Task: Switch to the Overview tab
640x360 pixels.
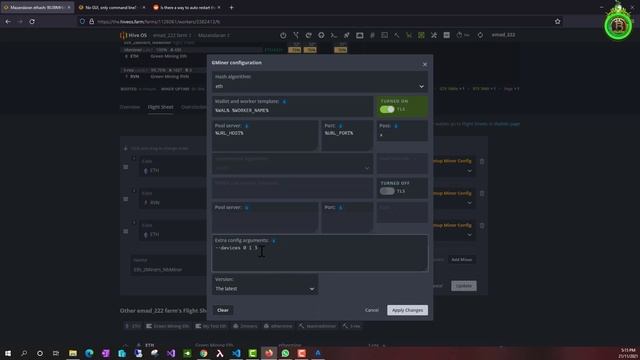Action: click(x=130, y=107)
